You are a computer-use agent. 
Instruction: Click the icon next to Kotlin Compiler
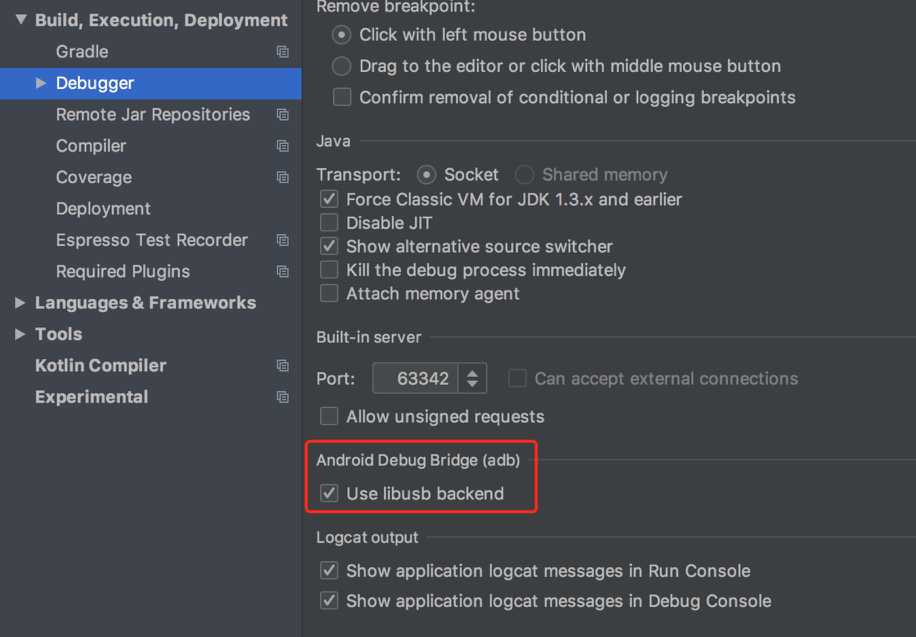(282, 365)
